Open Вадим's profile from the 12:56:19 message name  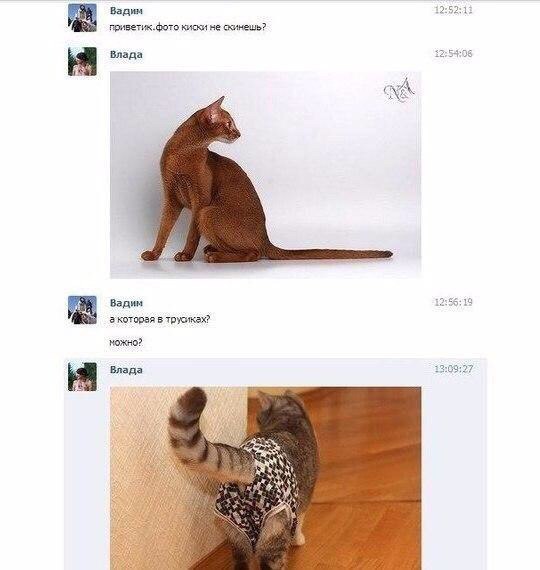tap(126, 303)
